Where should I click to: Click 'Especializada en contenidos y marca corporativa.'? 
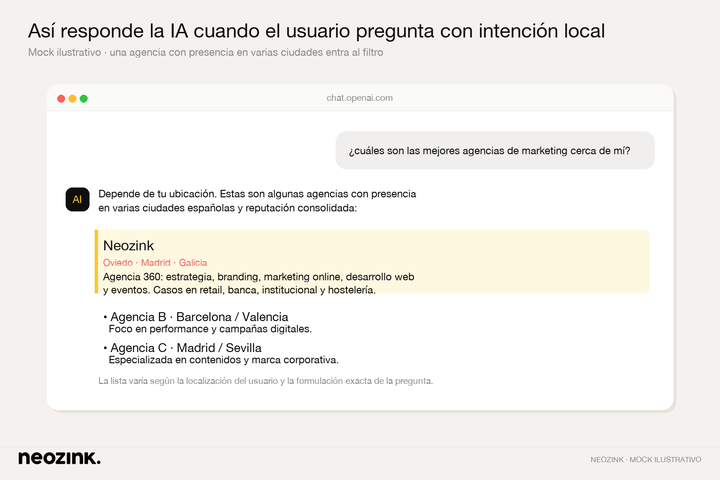pos(223,360)
